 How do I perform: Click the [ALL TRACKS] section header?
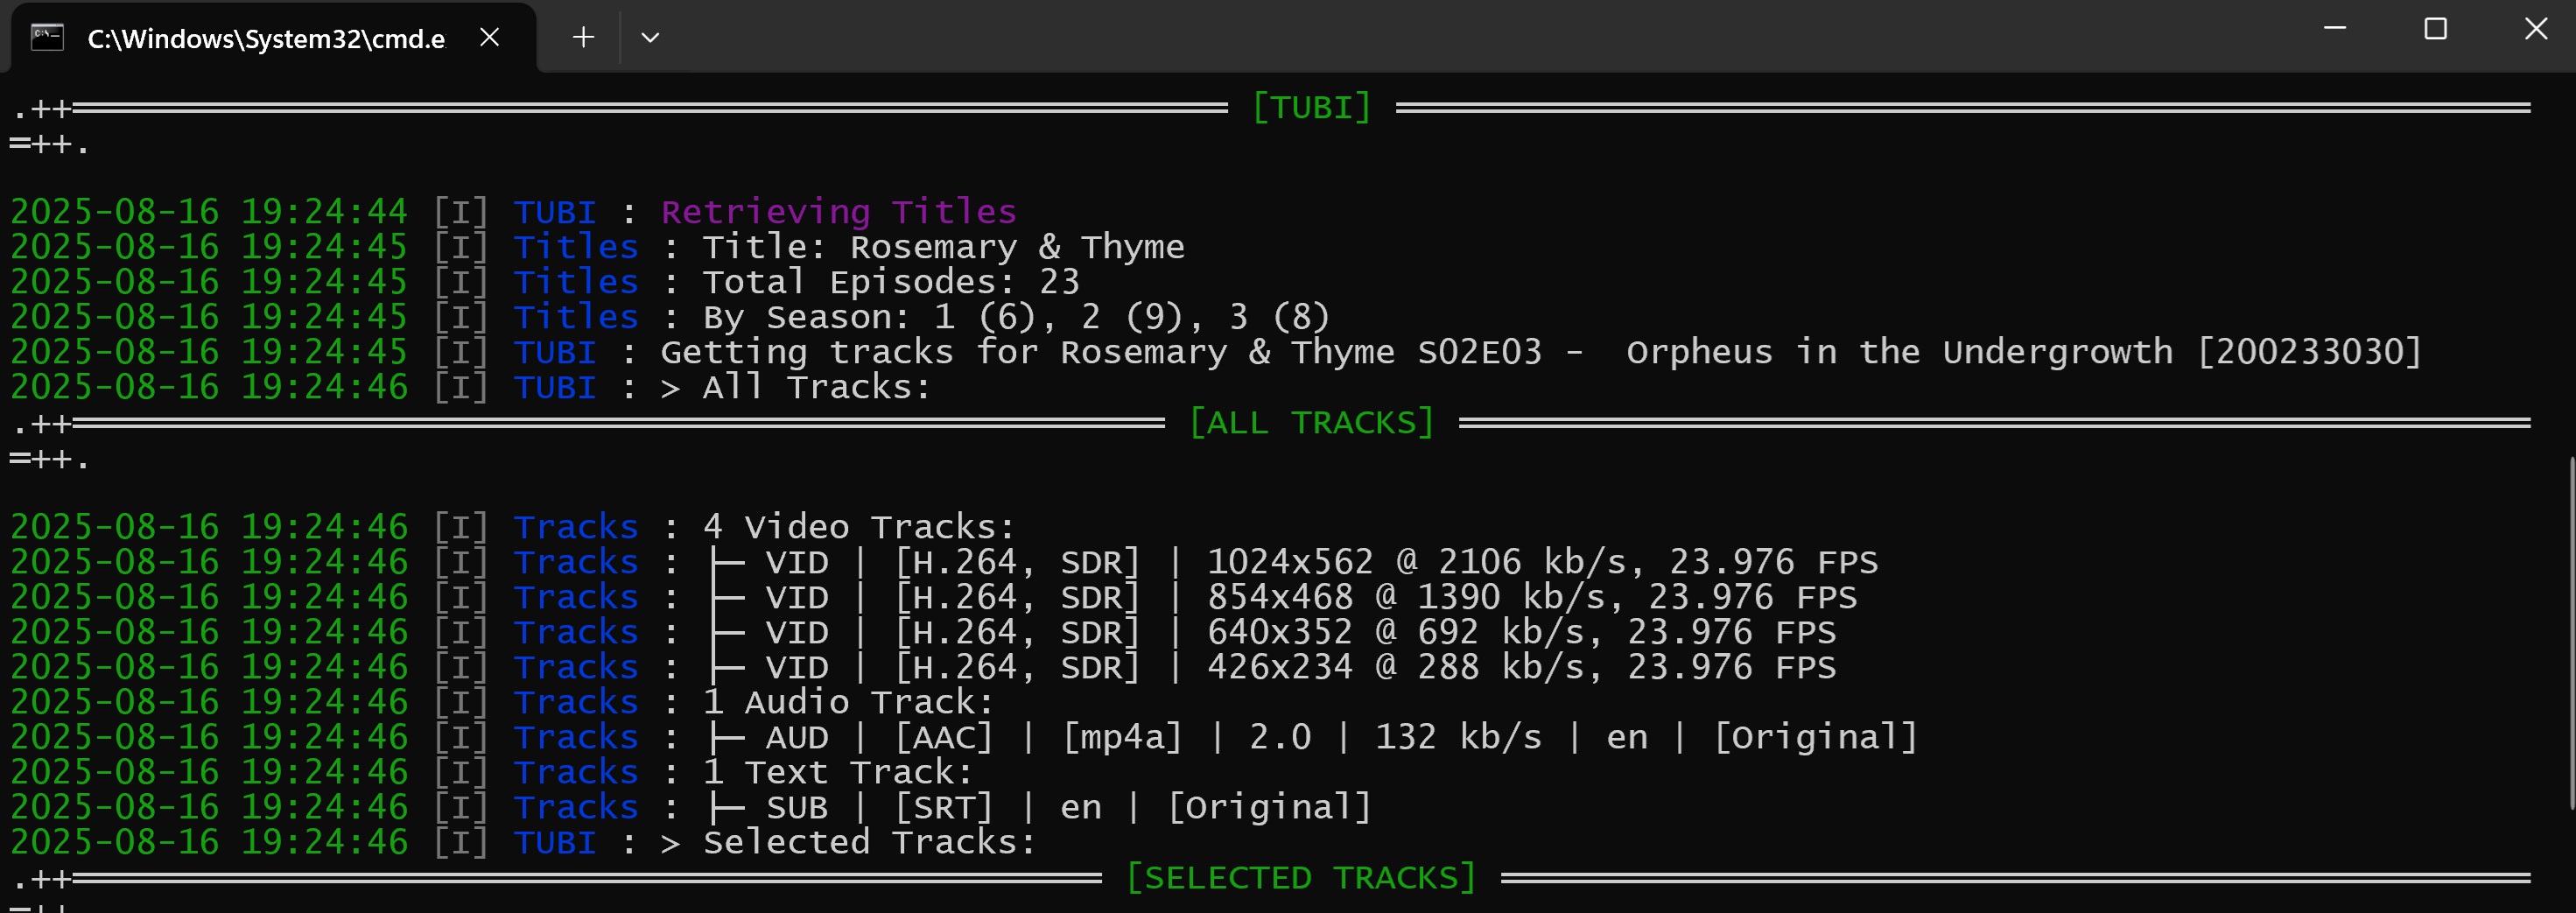[x=1311, y=422]
